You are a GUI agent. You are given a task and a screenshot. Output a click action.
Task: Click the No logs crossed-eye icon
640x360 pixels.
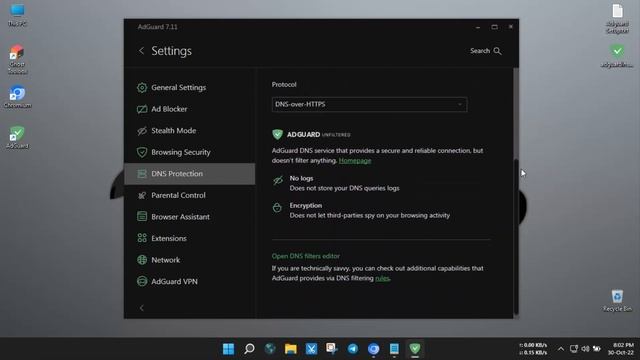click(x=278, y=180)
